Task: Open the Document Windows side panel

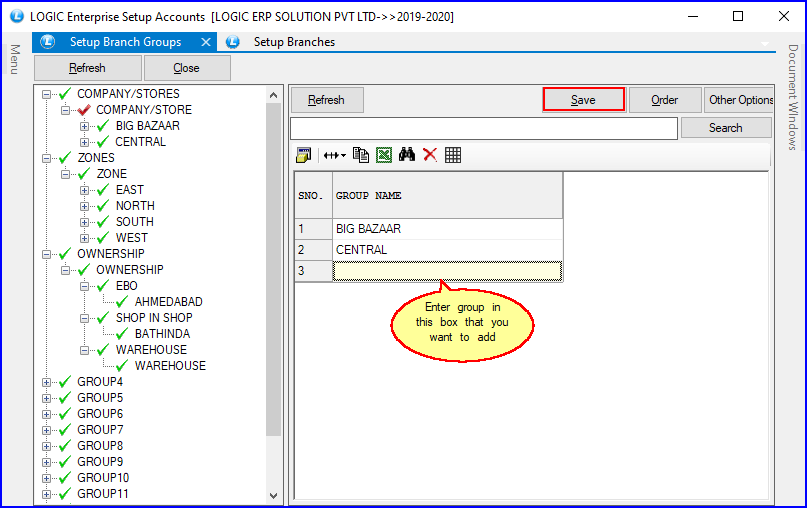Action: coord(793,97)
